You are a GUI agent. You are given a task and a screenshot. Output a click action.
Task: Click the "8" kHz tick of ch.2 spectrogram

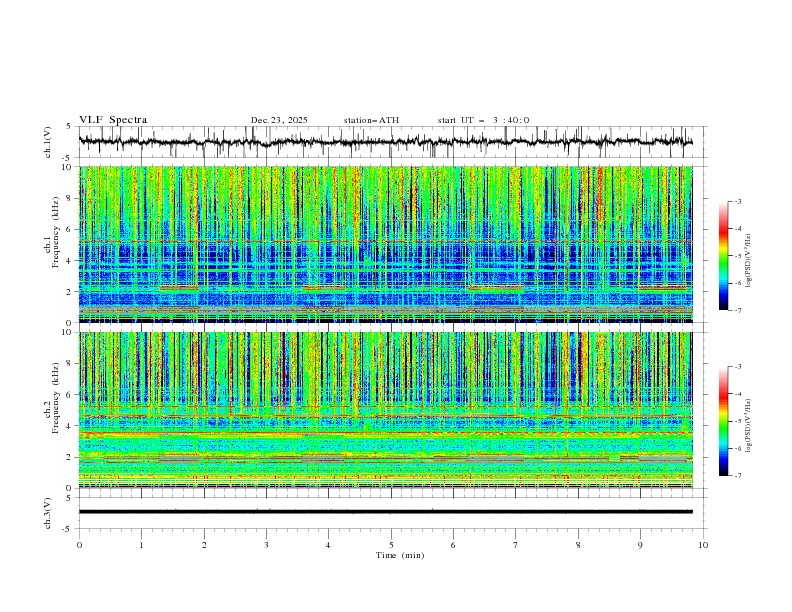pos(71,364)
